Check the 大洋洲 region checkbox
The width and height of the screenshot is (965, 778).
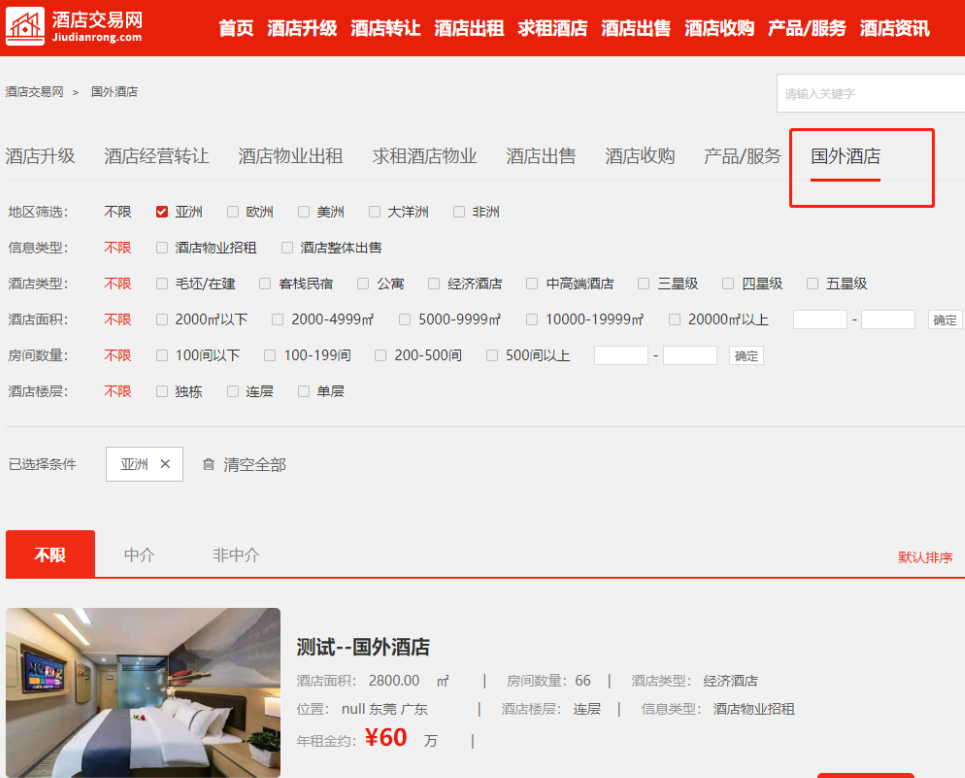click(x=374, y=212)
